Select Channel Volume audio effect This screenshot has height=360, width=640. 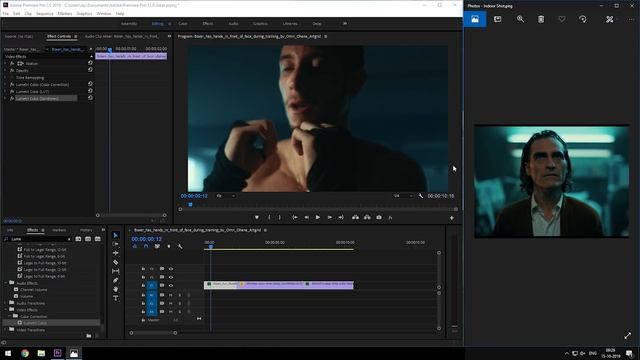click(x=33, y=289)
